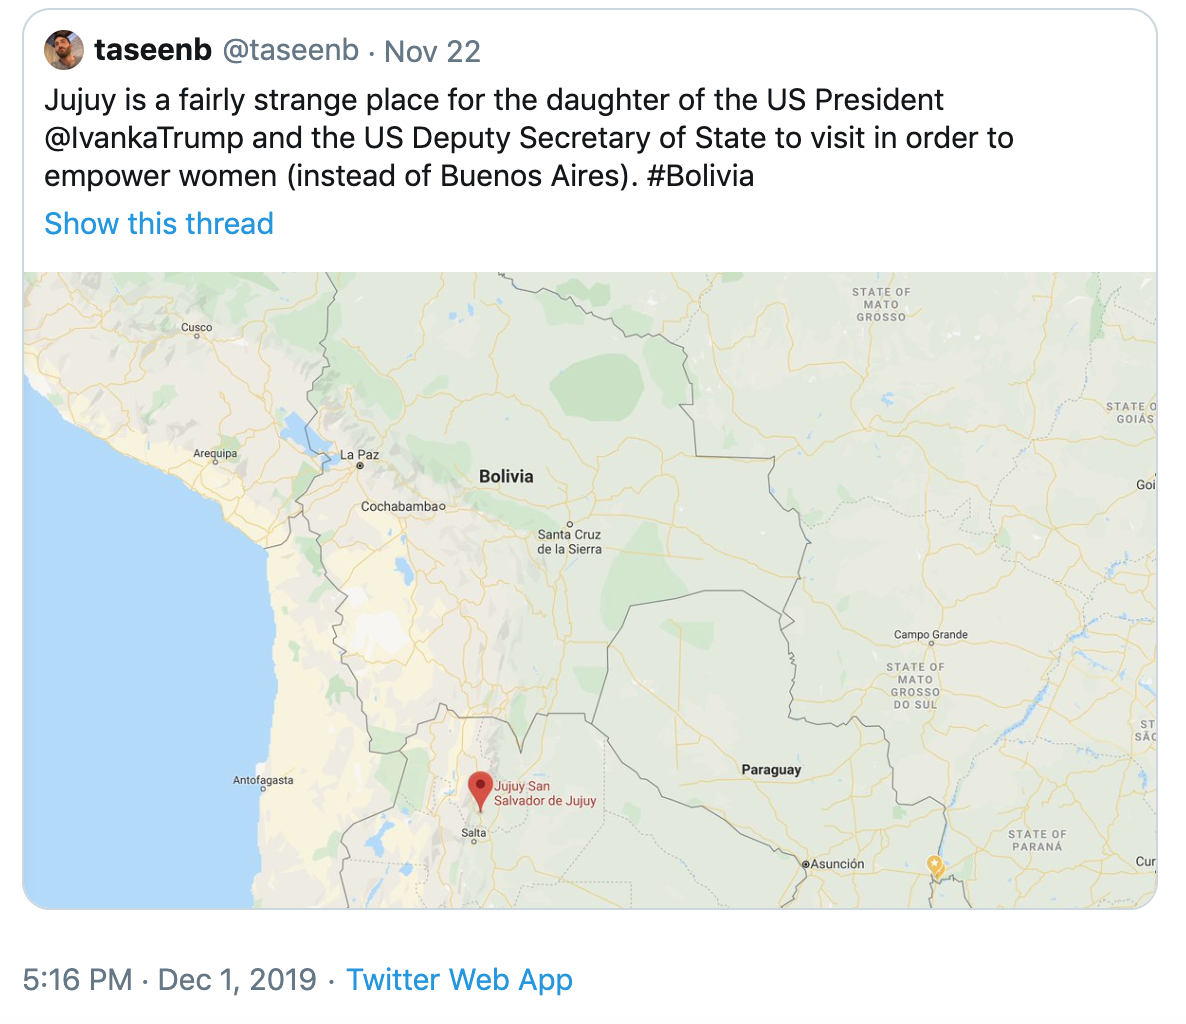Select the #Bolivia hashtag

click(x=700, y=176)
